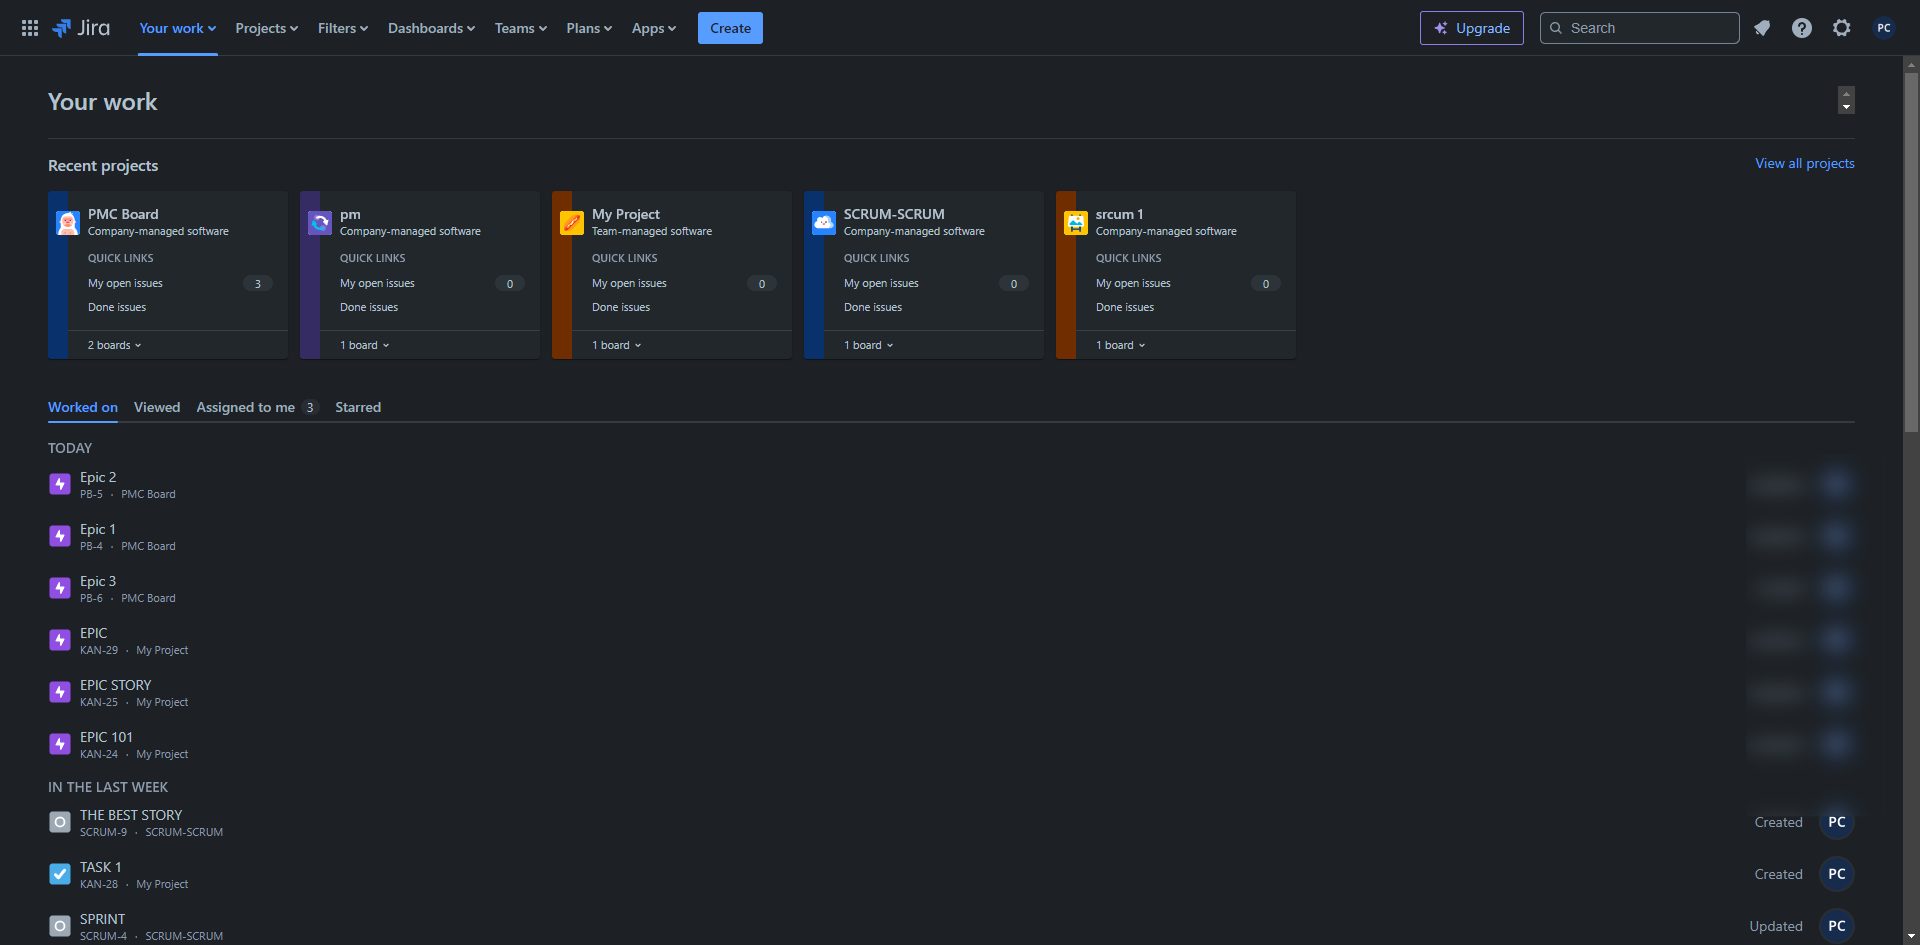Click the EPIC 101 epic icon
The width and height of the screenshot is (1920, 945).
pyautogui.click(x=60, y=744)
